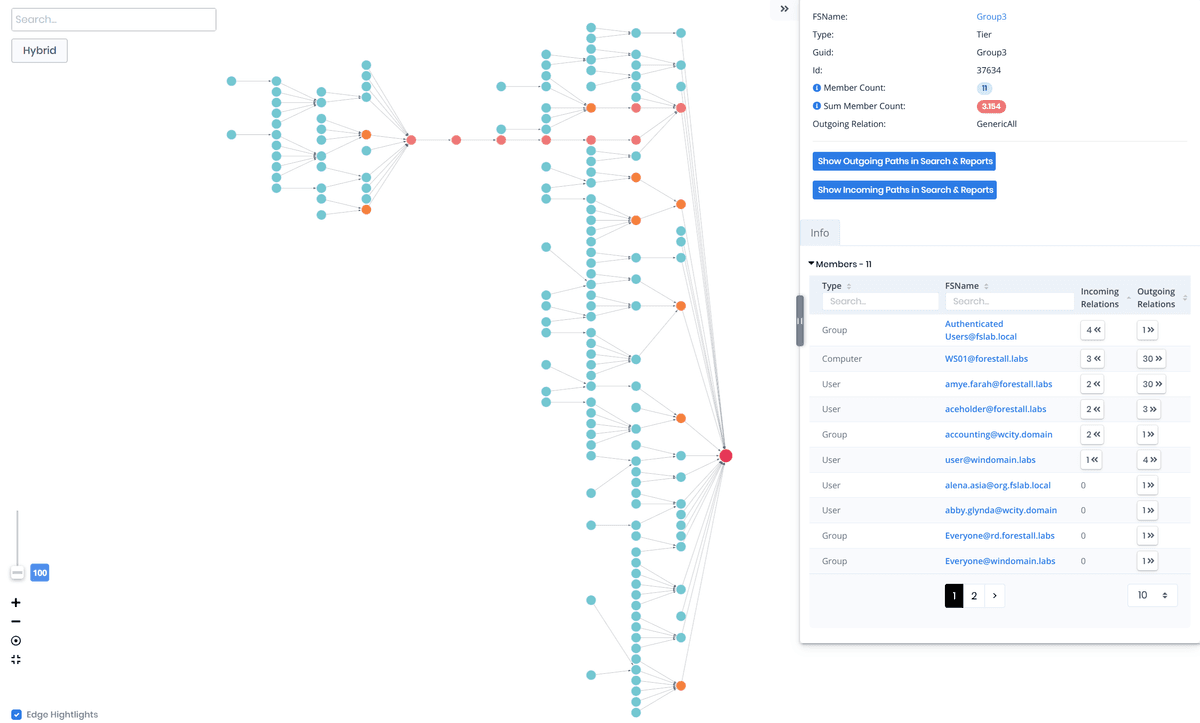Sort the members table by FSName column
The image size is (1200, 723).
pos(988,285)
